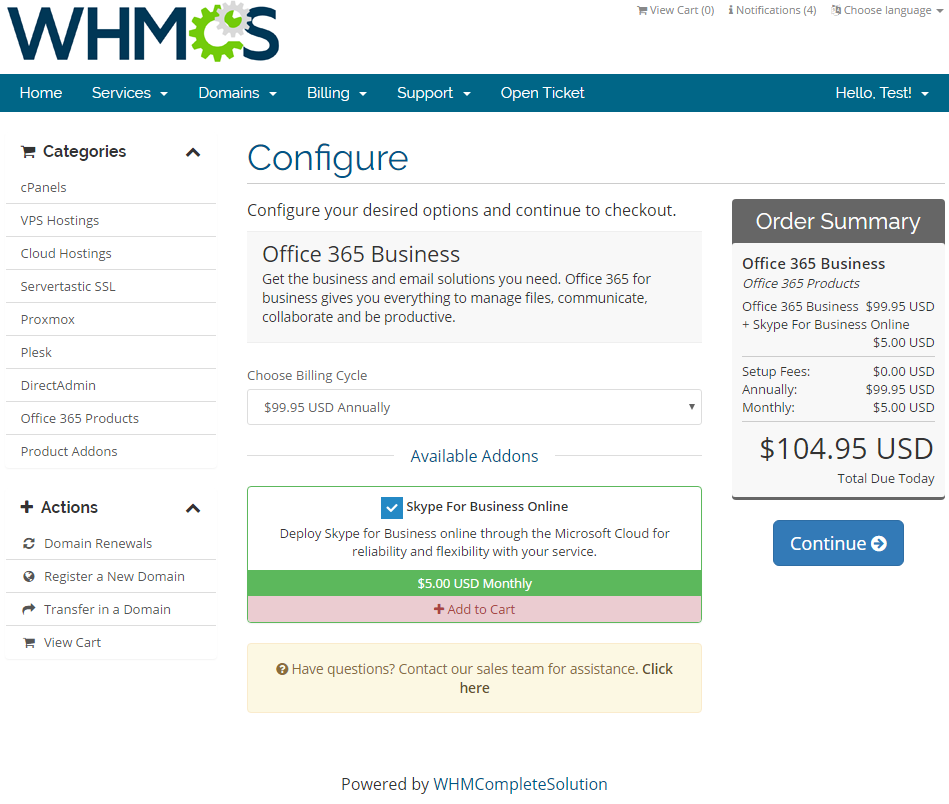Open Notifications (4) in the top bar
The height and width of the screenshot is (804, 949).
coord(772,10)
